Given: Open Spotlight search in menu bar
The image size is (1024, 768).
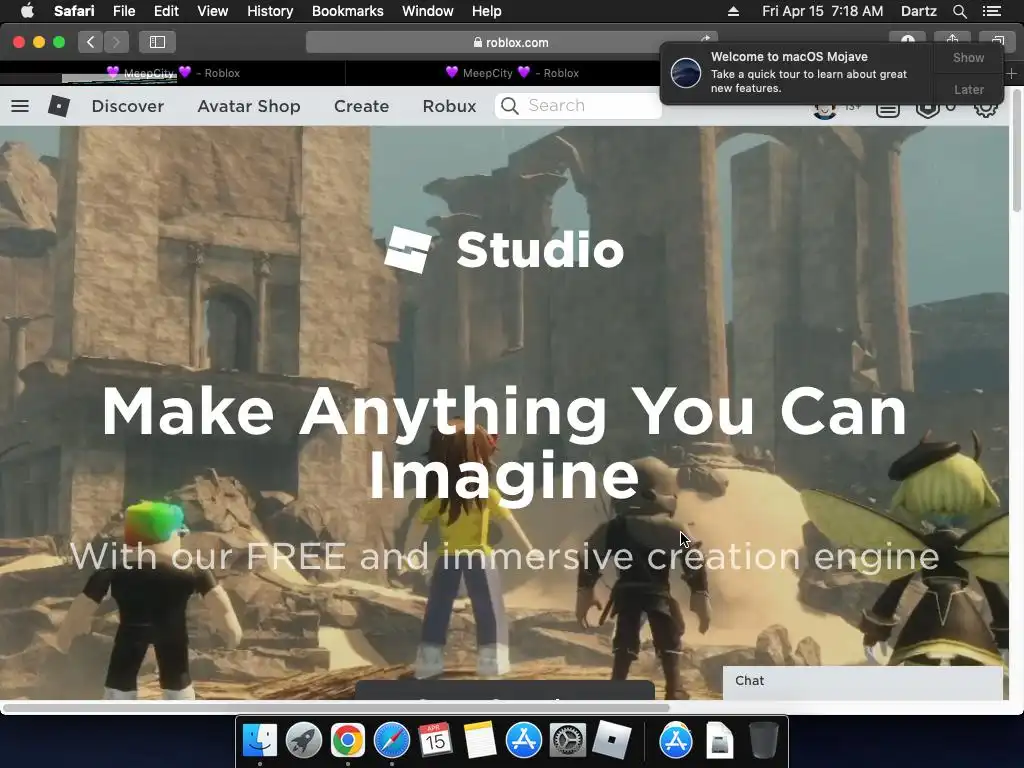Looking at the screenshot, I should click(959, 11).
